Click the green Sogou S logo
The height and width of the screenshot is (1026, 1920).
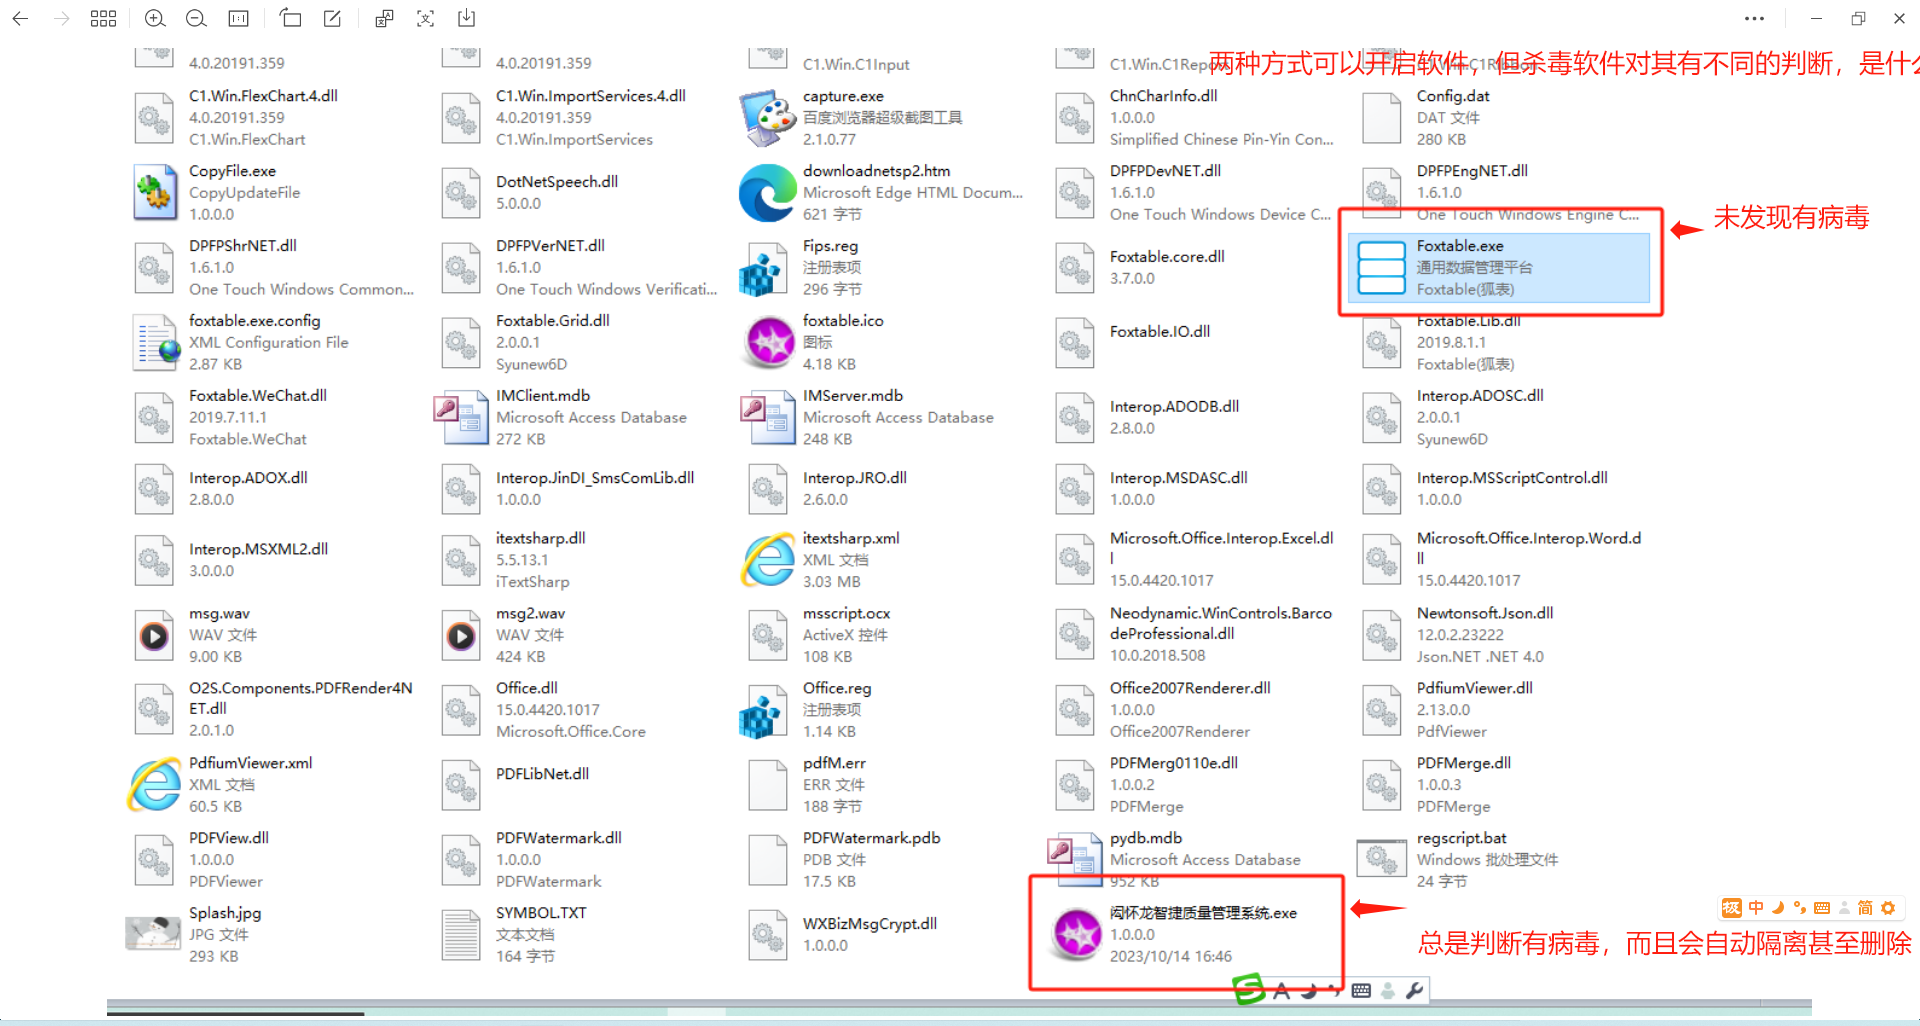tap(1248, 990)
